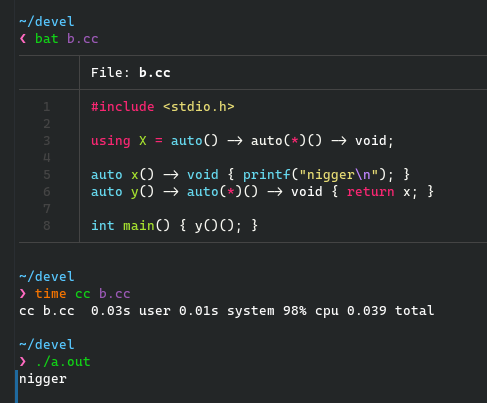Click the main function name on line 8
The width and height of the screenshot is (487, 403).
tap(139, 226)
